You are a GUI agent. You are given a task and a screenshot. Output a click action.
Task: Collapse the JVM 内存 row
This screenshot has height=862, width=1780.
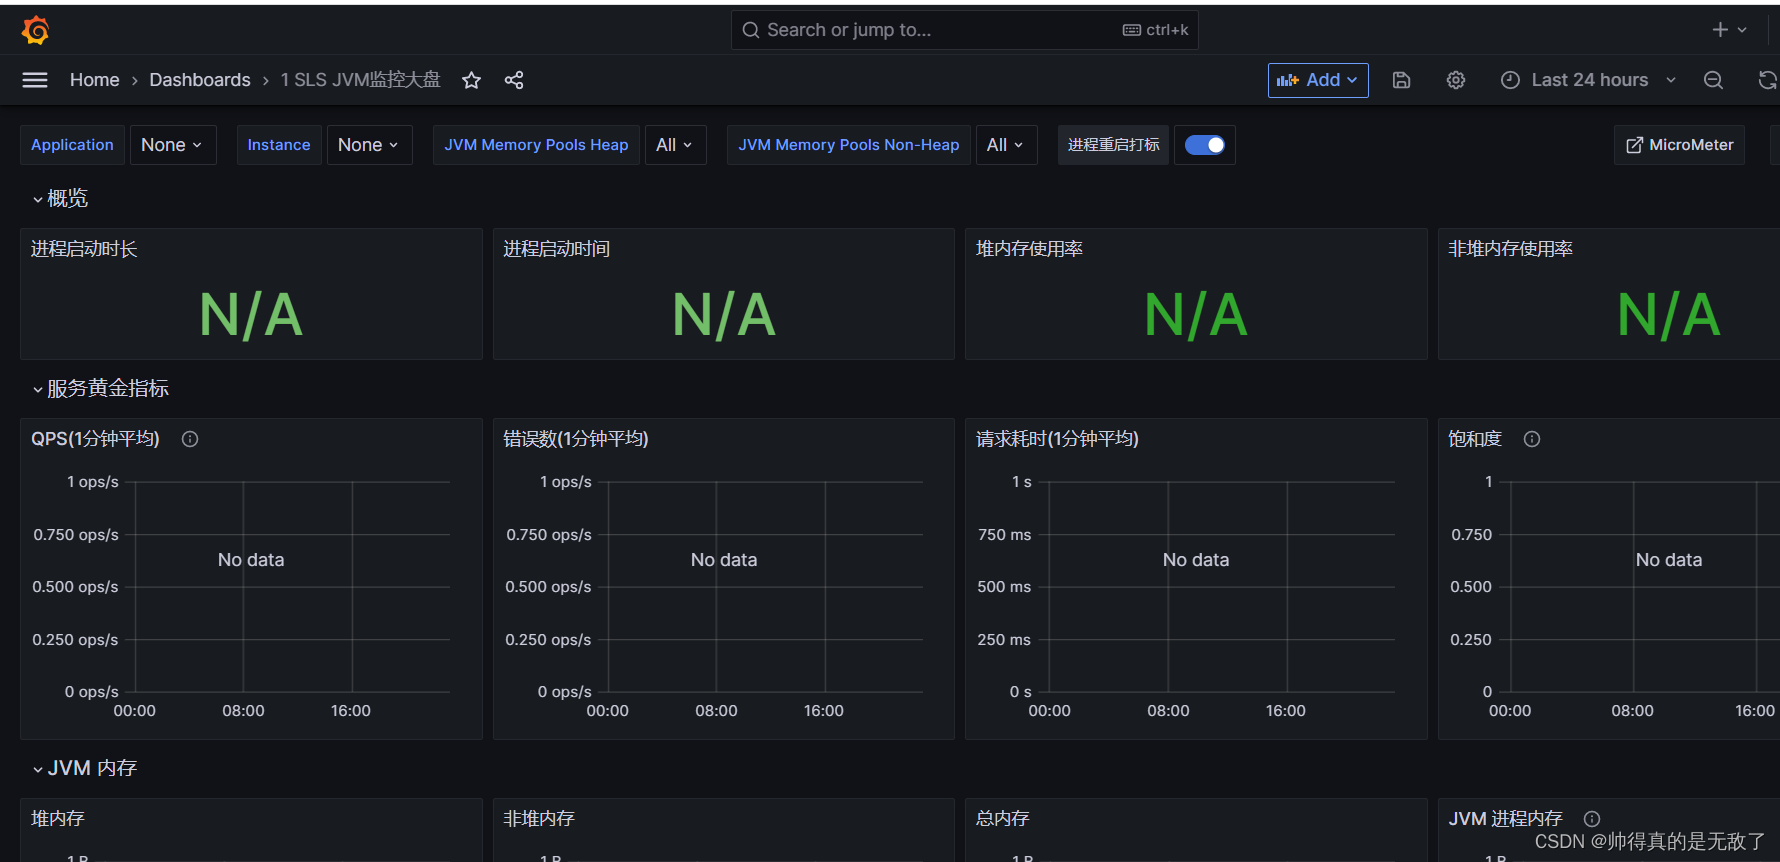(x=85, y=769)
